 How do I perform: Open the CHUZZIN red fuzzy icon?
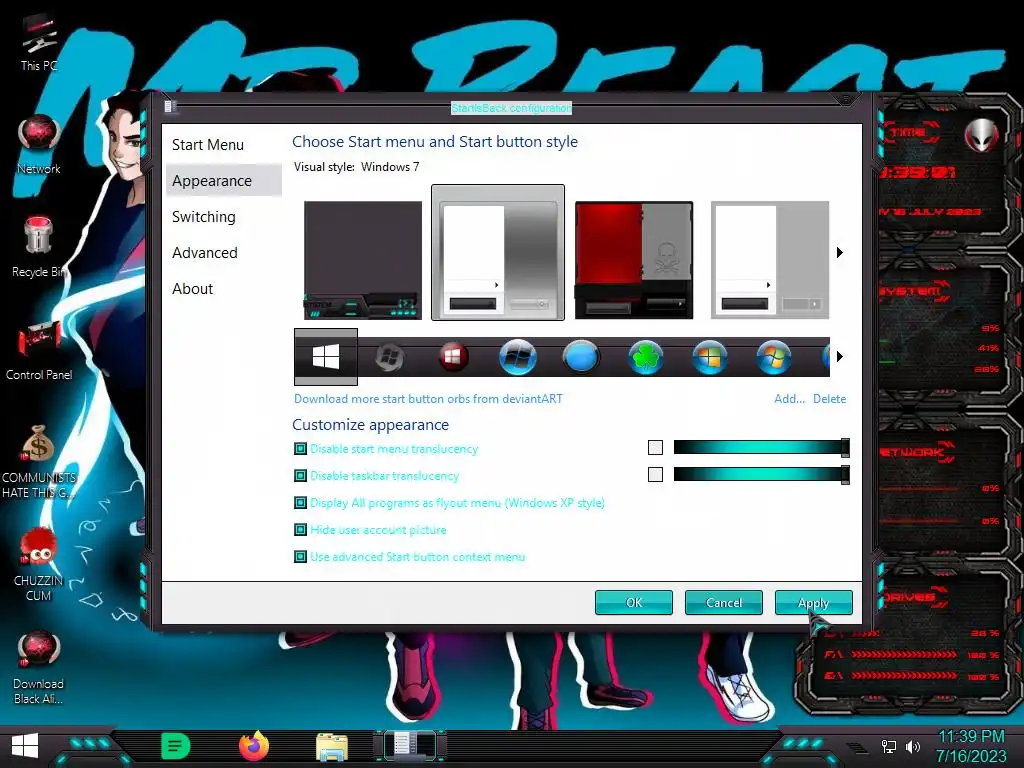pyautogui.click(x=39, y=565)
